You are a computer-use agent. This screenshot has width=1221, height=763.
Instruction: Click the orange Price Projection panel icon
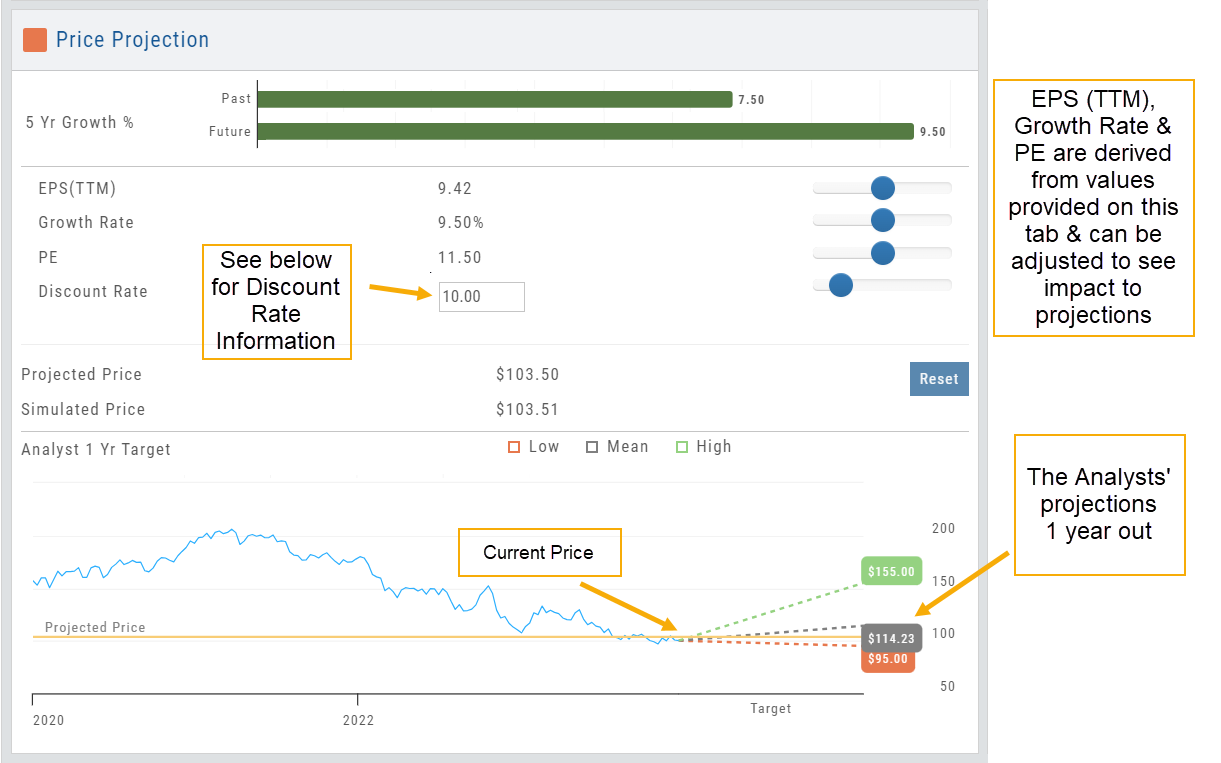(x=35, y=40)
